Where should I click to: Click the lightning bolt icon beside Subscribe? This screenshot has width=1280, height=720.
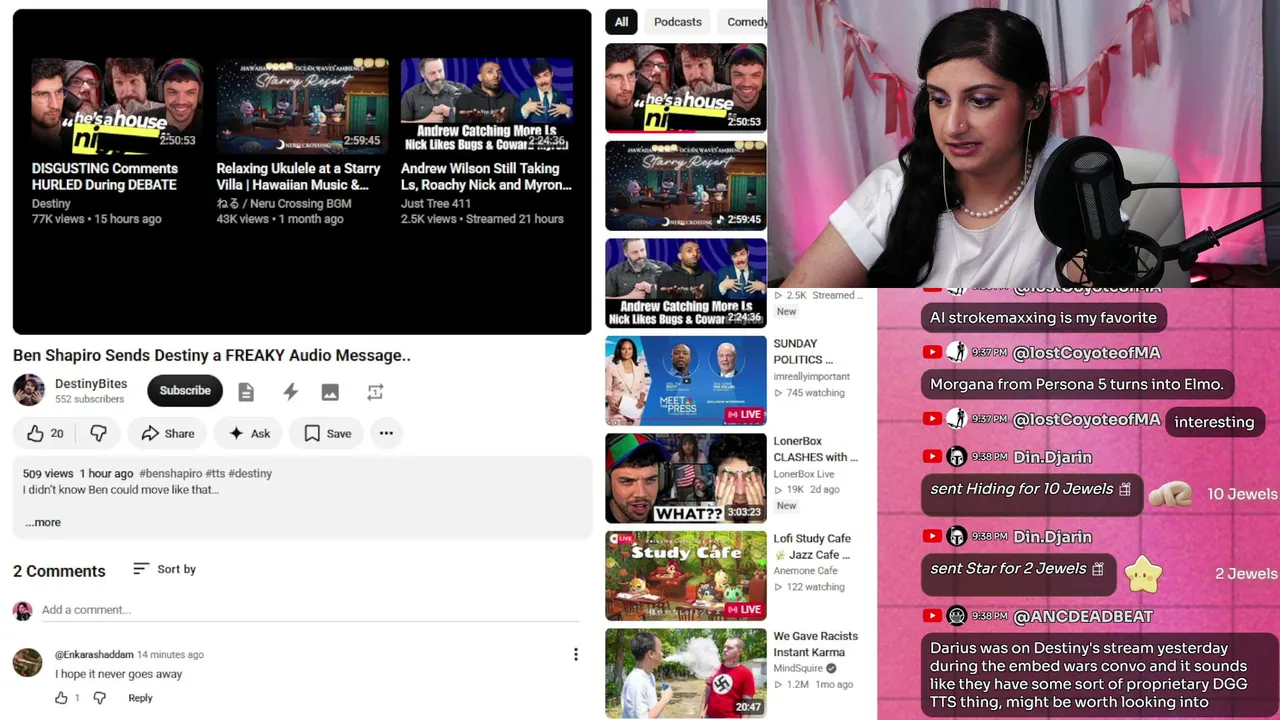point(290,392)
